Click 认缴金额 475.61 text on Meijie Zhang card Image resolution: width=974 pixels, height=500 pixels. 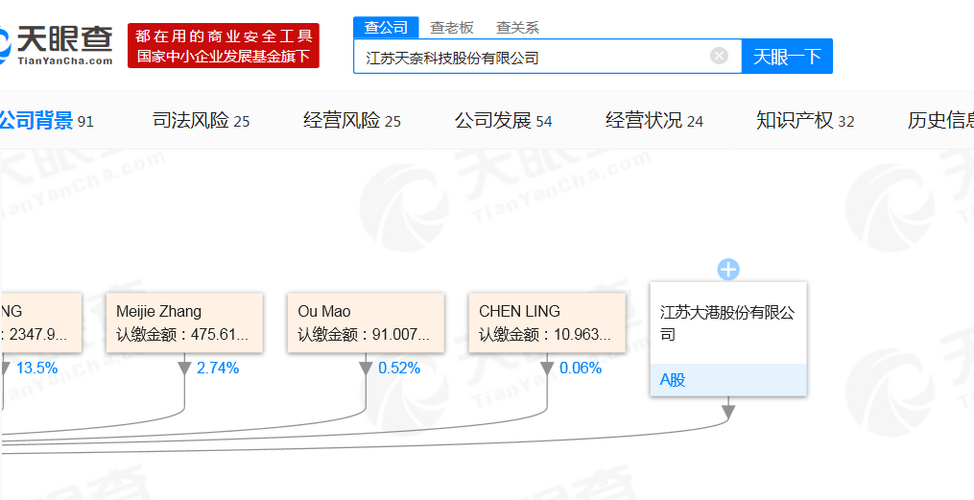click(x=183, y=335)
